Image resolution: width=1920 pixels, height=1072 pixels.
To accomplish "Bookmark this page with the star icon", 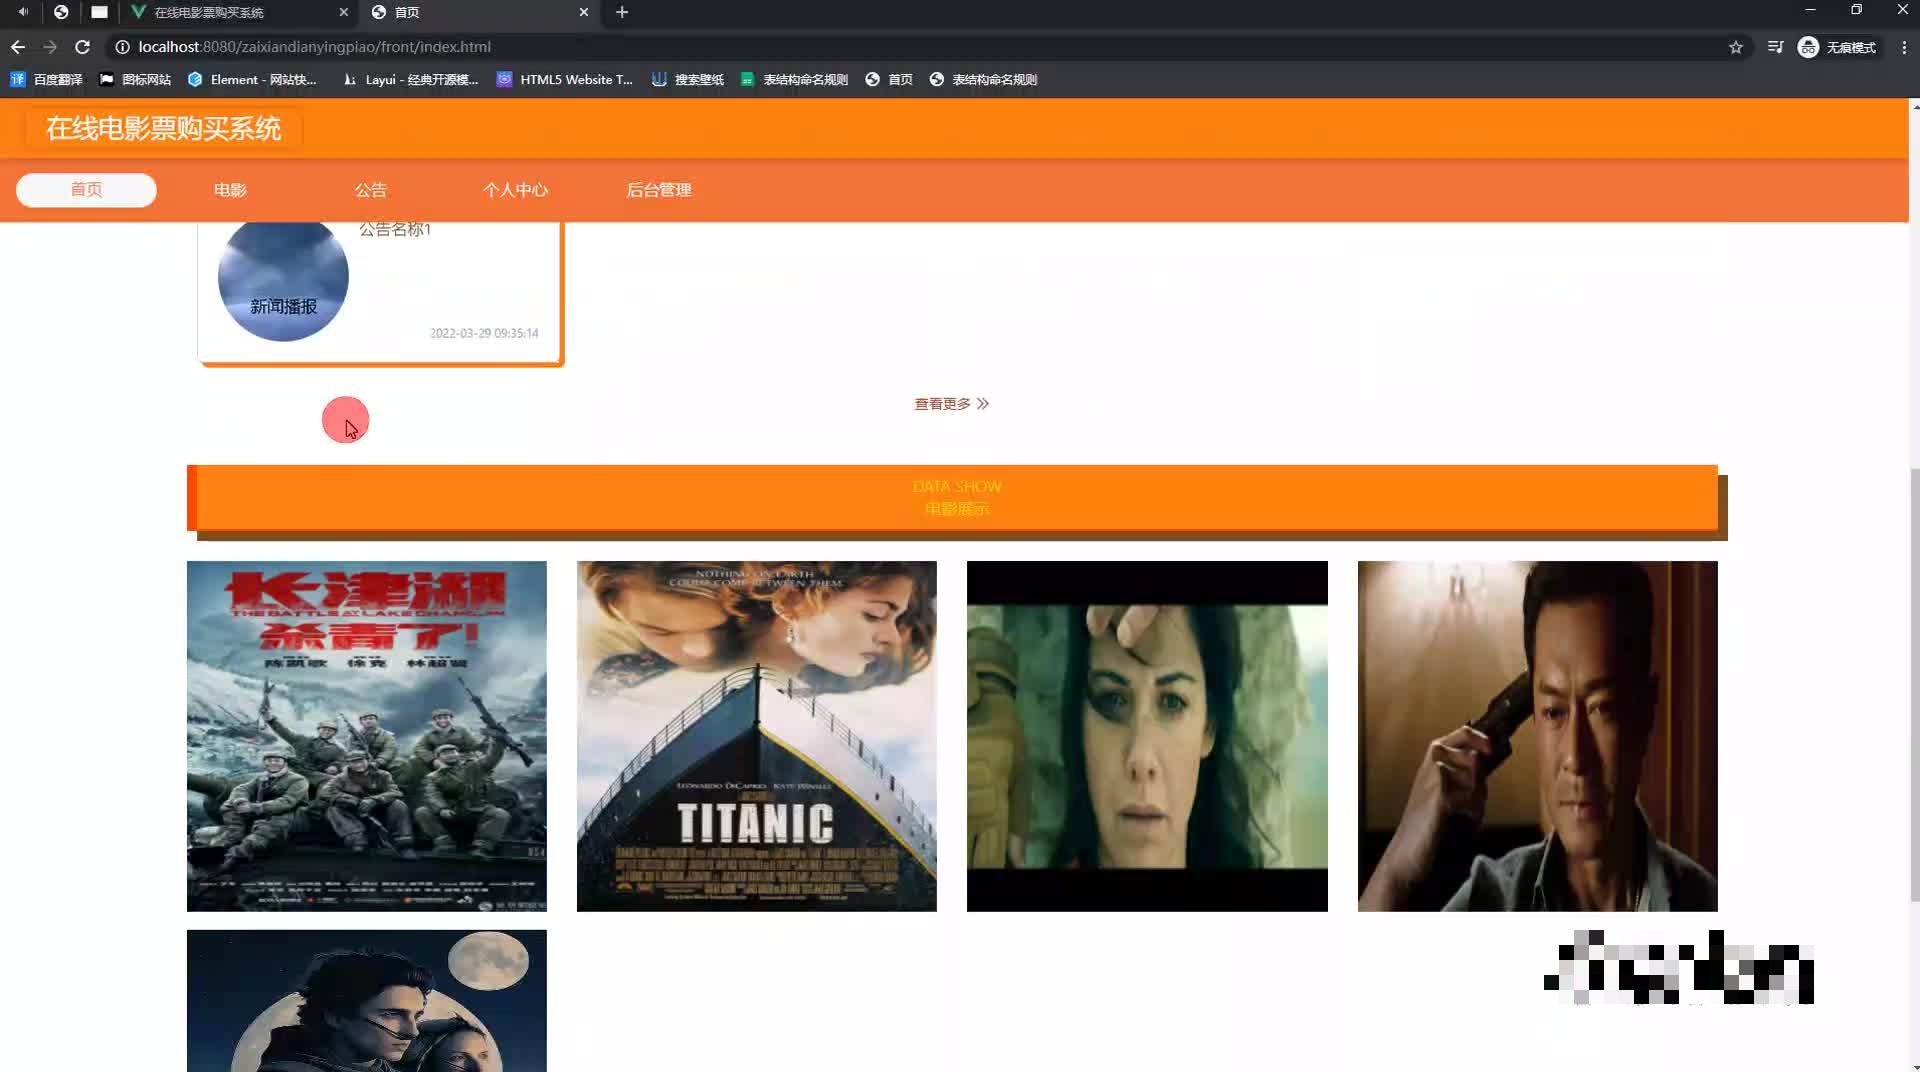I will click(x=1736, y=47).
